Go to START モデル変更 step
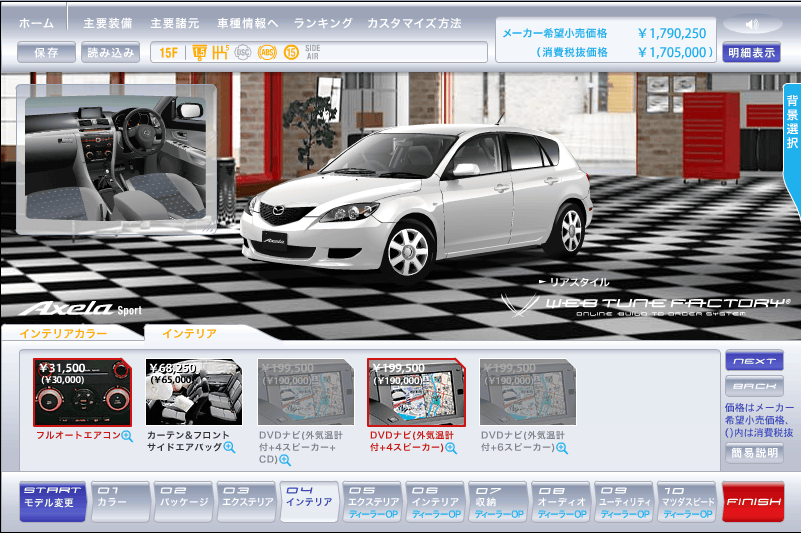This screenshot has height=533, width=801. 53,502
